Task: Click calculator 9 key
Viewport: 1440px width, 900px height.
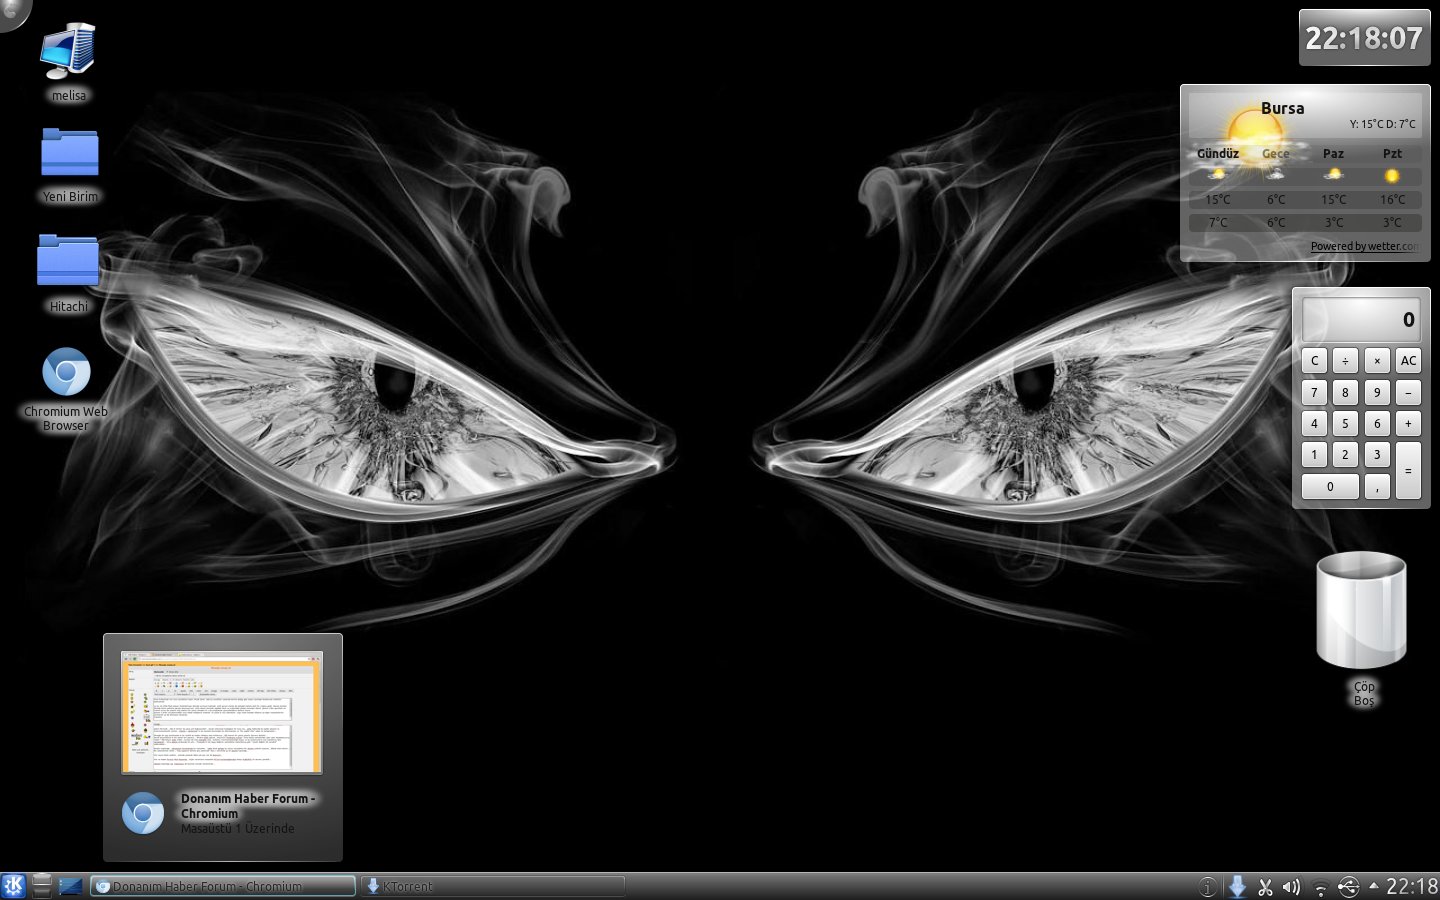Action: coord(1377,393)
